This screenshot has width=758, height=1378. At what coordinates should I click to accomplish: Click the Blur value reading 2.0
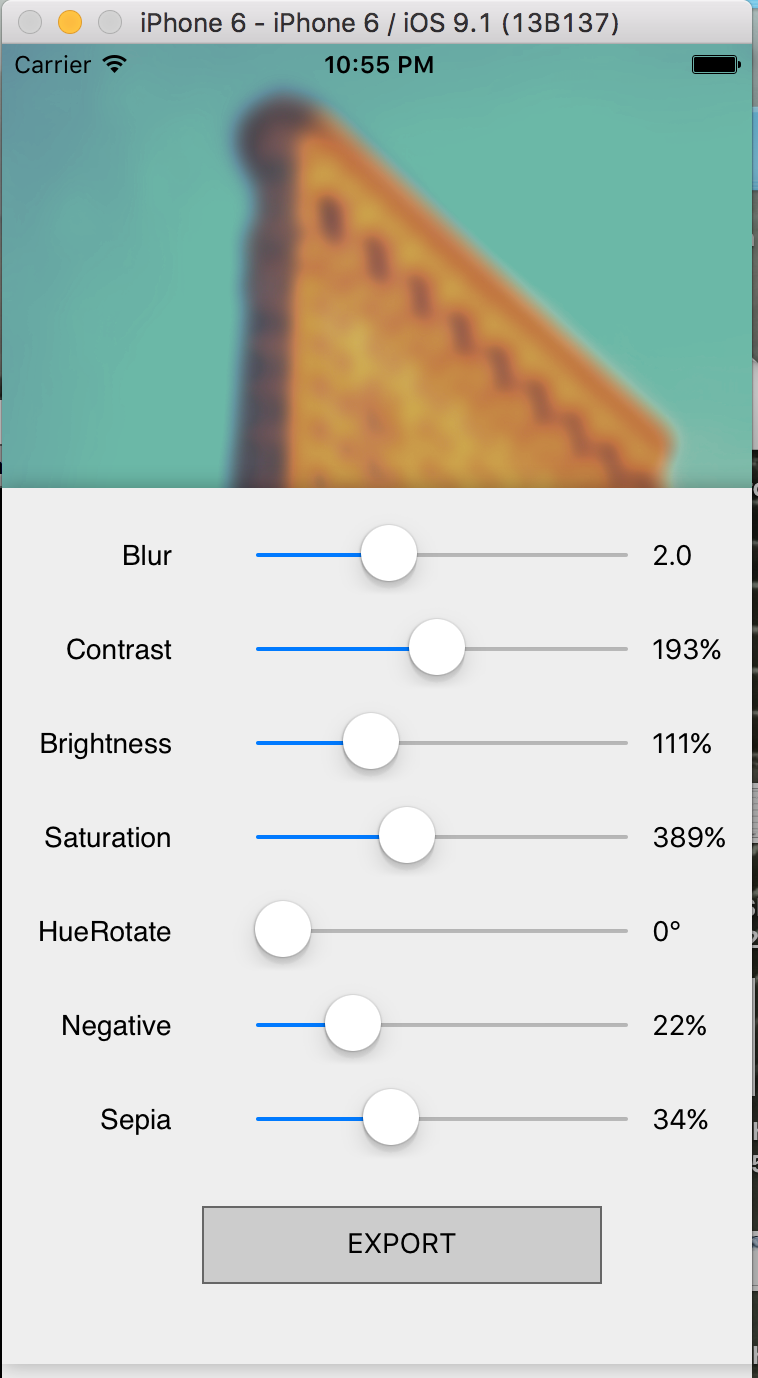tap(672, 555)
